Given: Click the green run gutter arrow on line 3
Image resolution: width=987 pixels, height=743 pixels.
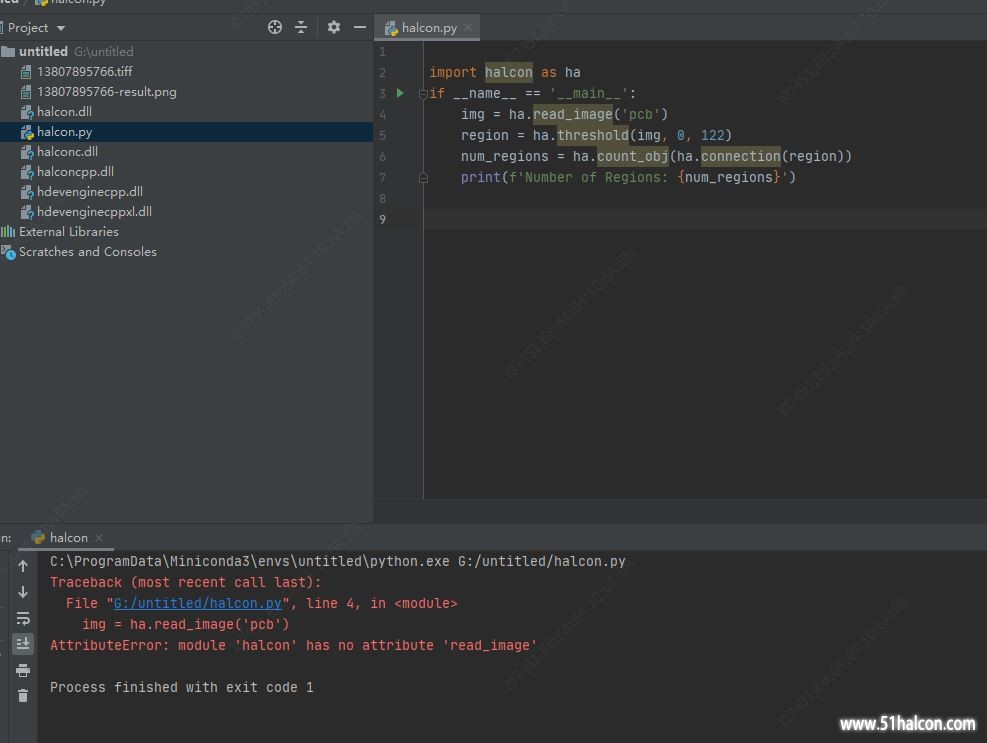Looking at the screenshot, I should pyautogui.click(x=400, y=93).
